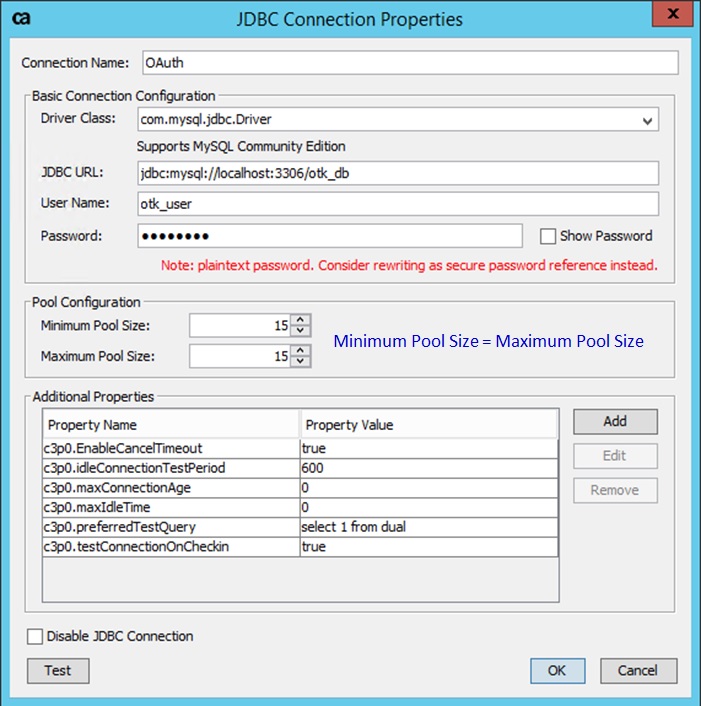Cancel the connection properties dialog

coord(637,670)
